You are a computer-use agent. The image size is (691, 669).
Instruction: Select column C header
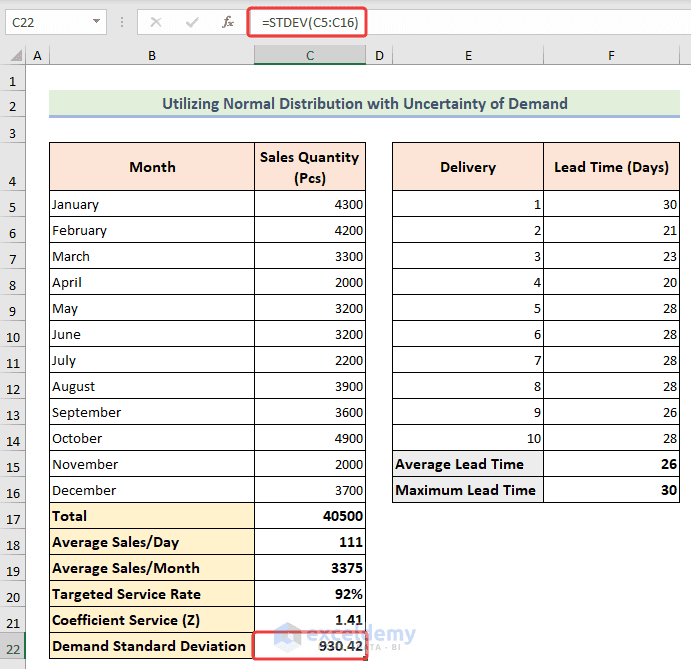(x=310, y=56)
